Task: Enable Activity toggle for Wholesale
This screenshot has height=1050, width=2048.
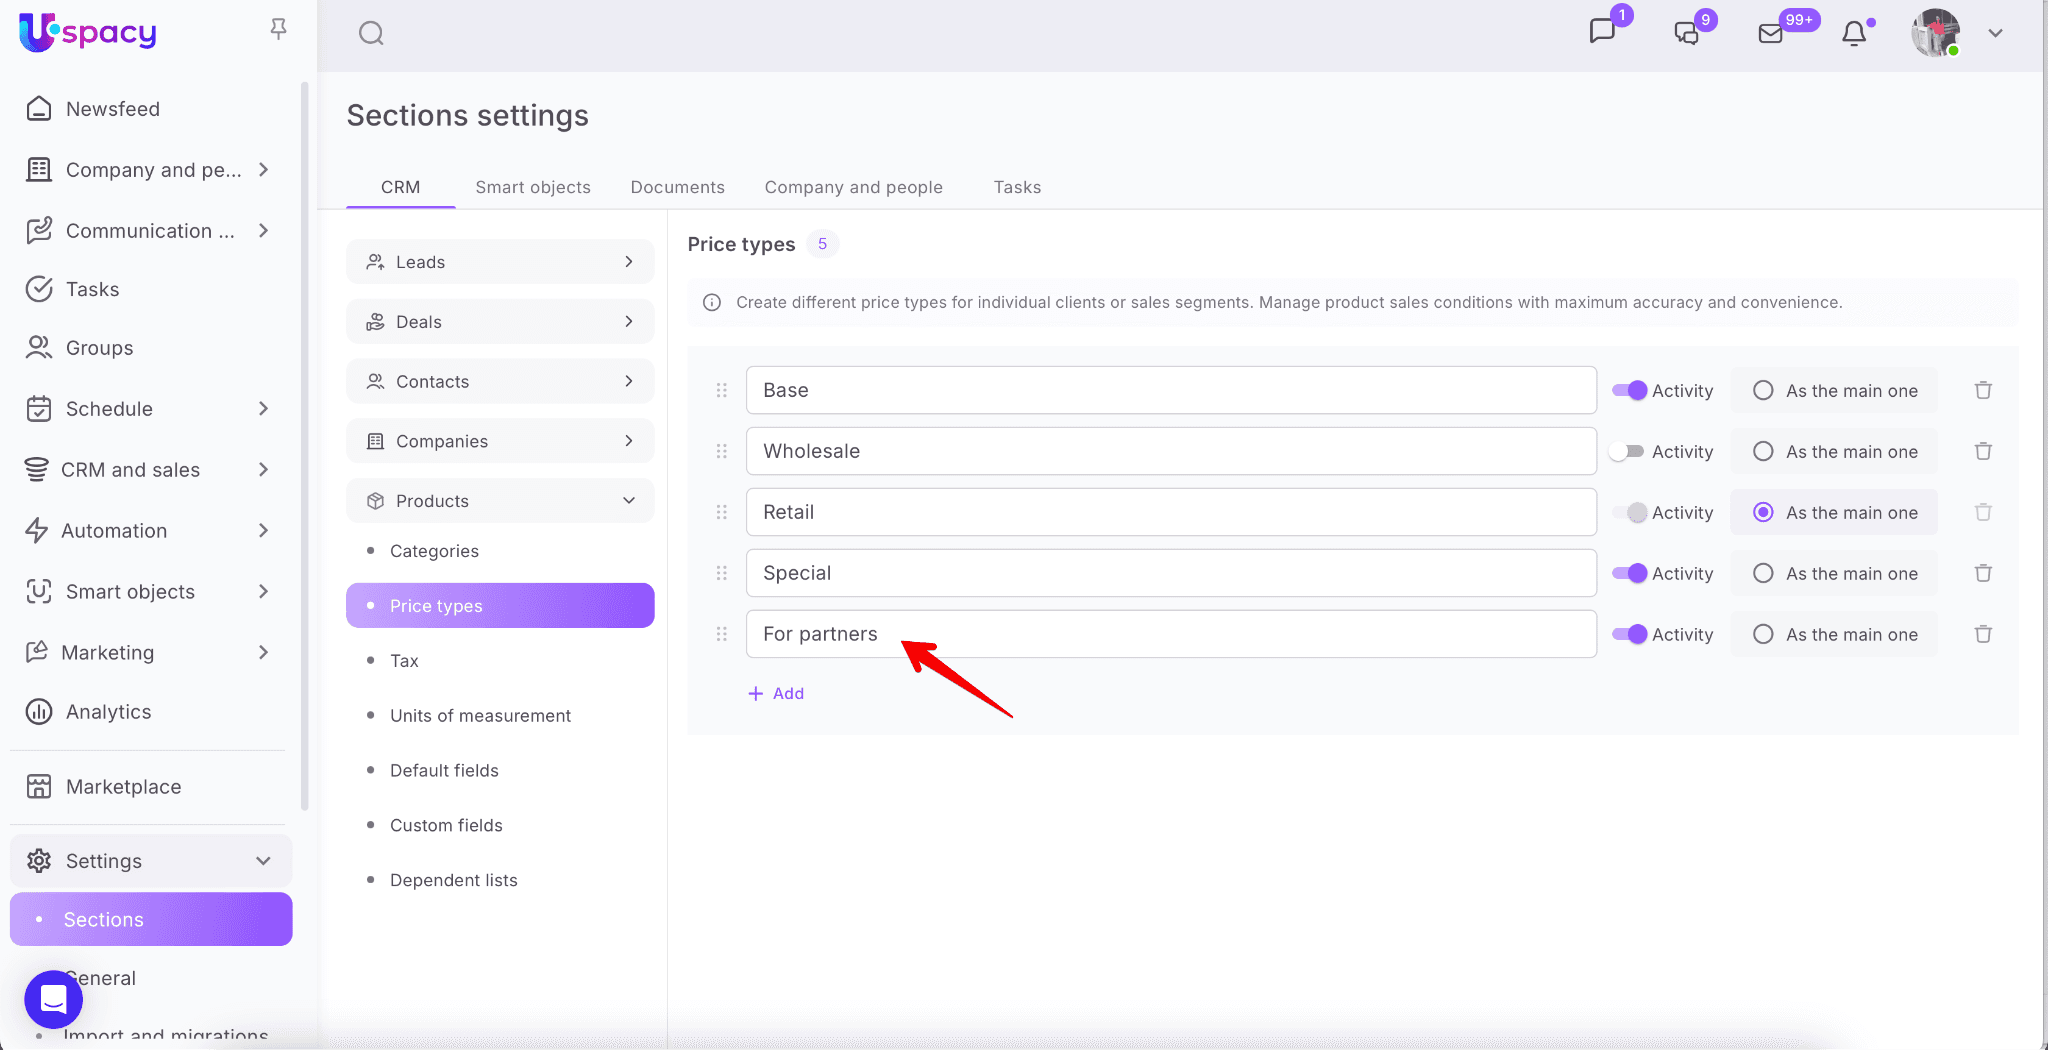Action: tap(1627, 451)
